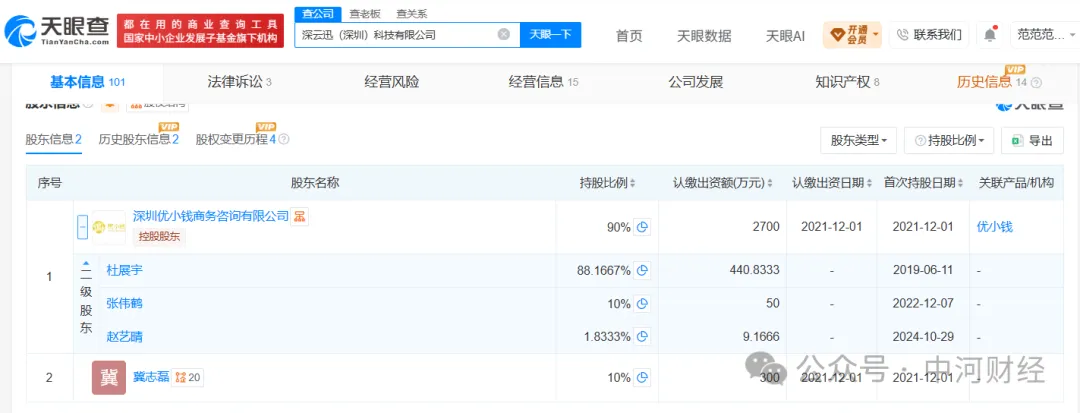The height and width of the screenshot is (413, 1080).
Task: Click the 2022-12-07 date cell
Action: 922,303
